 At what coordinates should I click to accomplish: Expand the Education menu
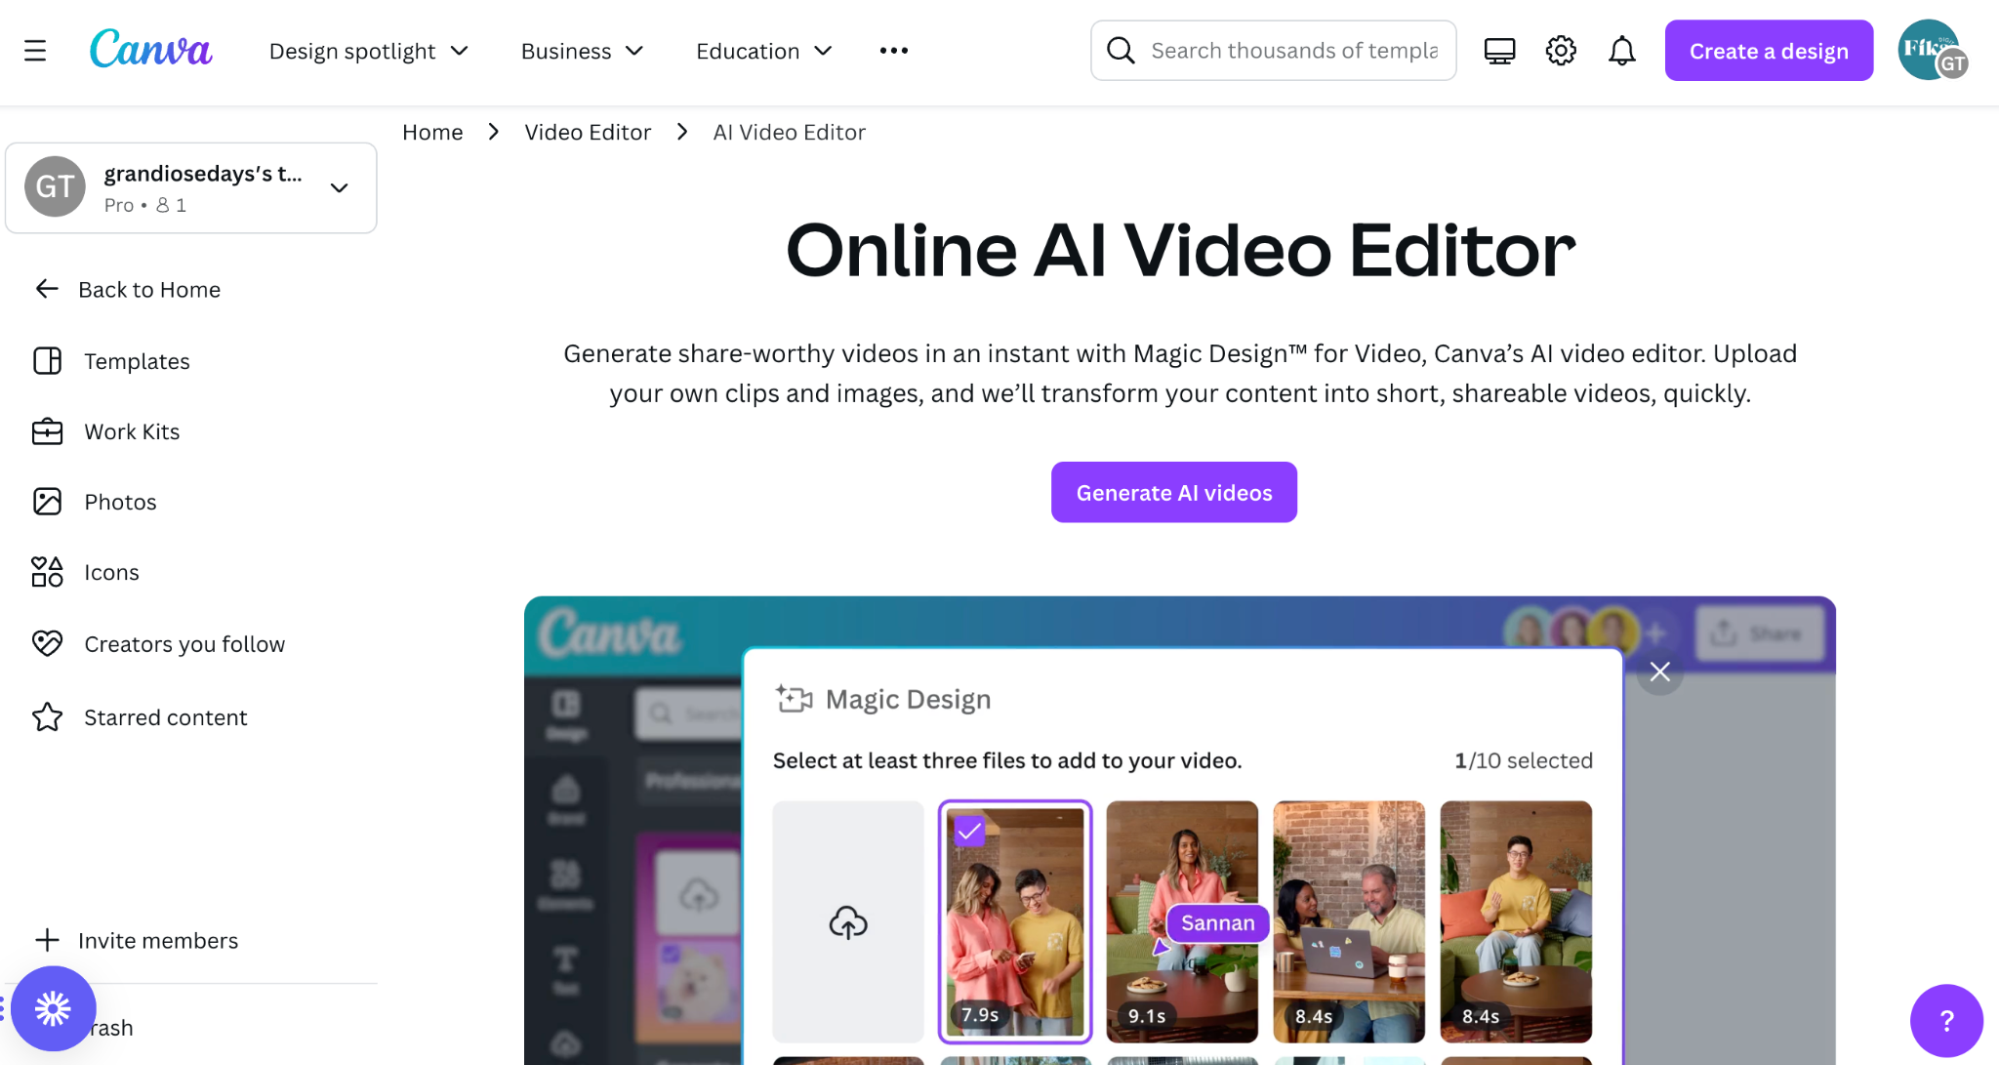click(764, 51)
